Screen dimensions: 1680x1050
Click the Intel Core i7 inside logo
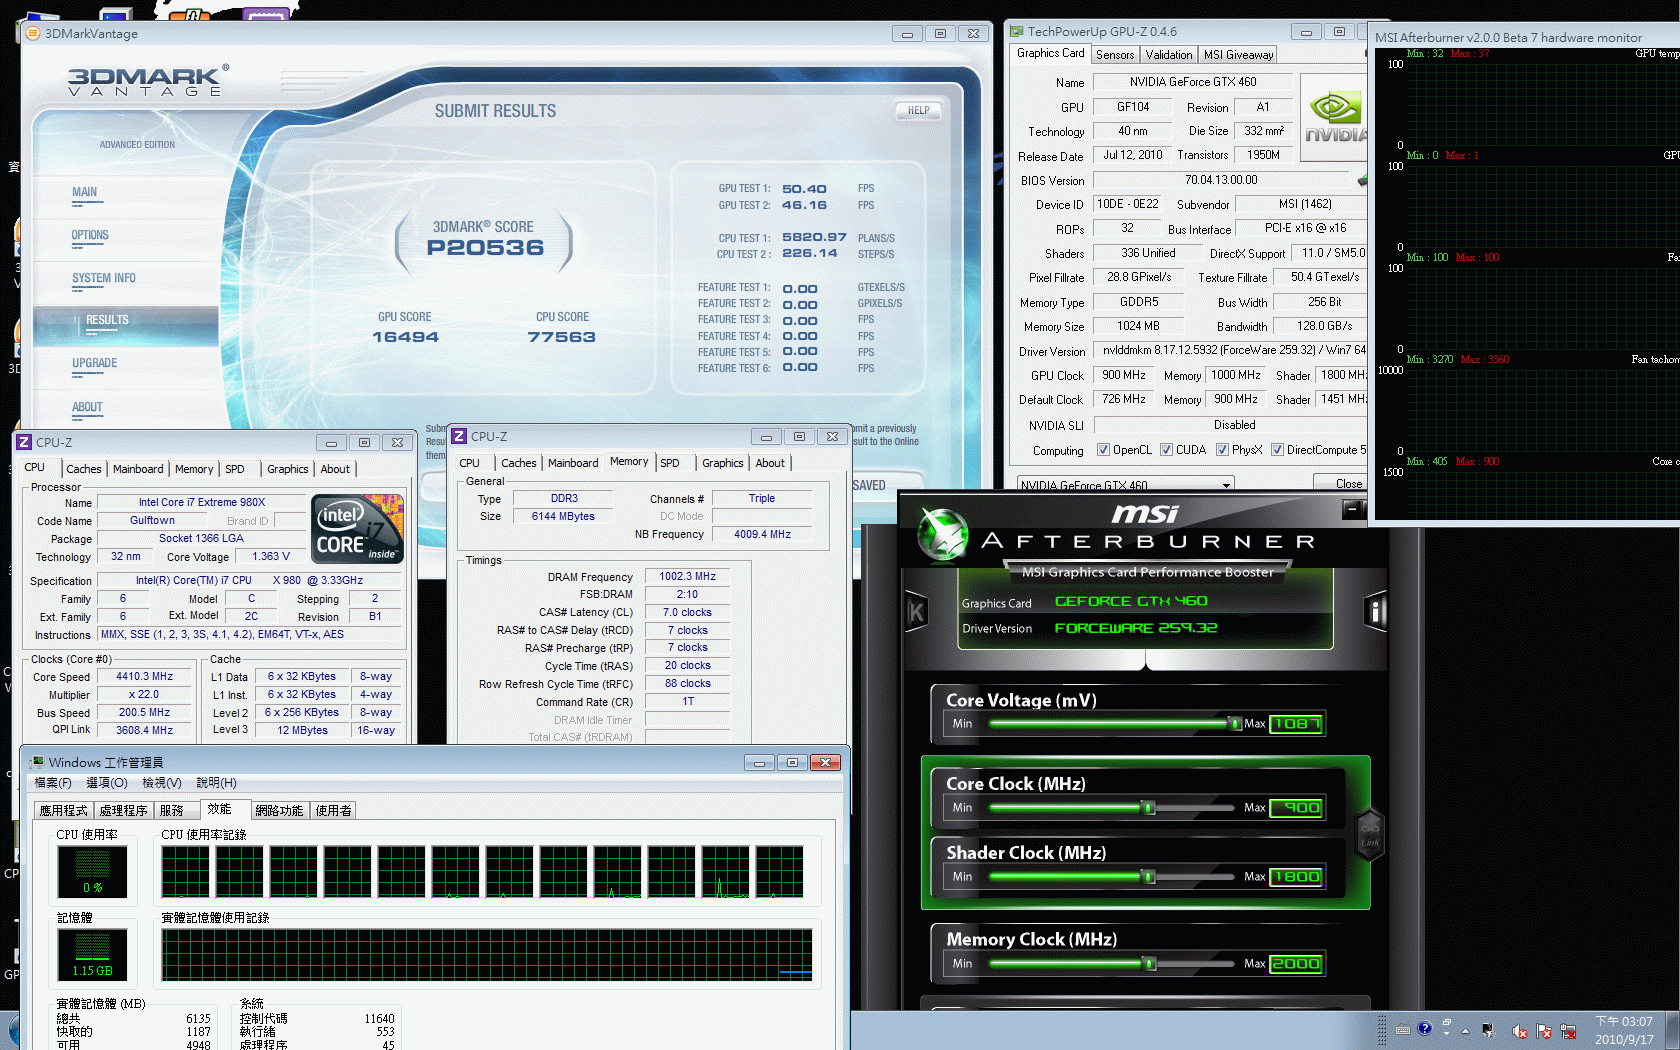tap(357, 528)
